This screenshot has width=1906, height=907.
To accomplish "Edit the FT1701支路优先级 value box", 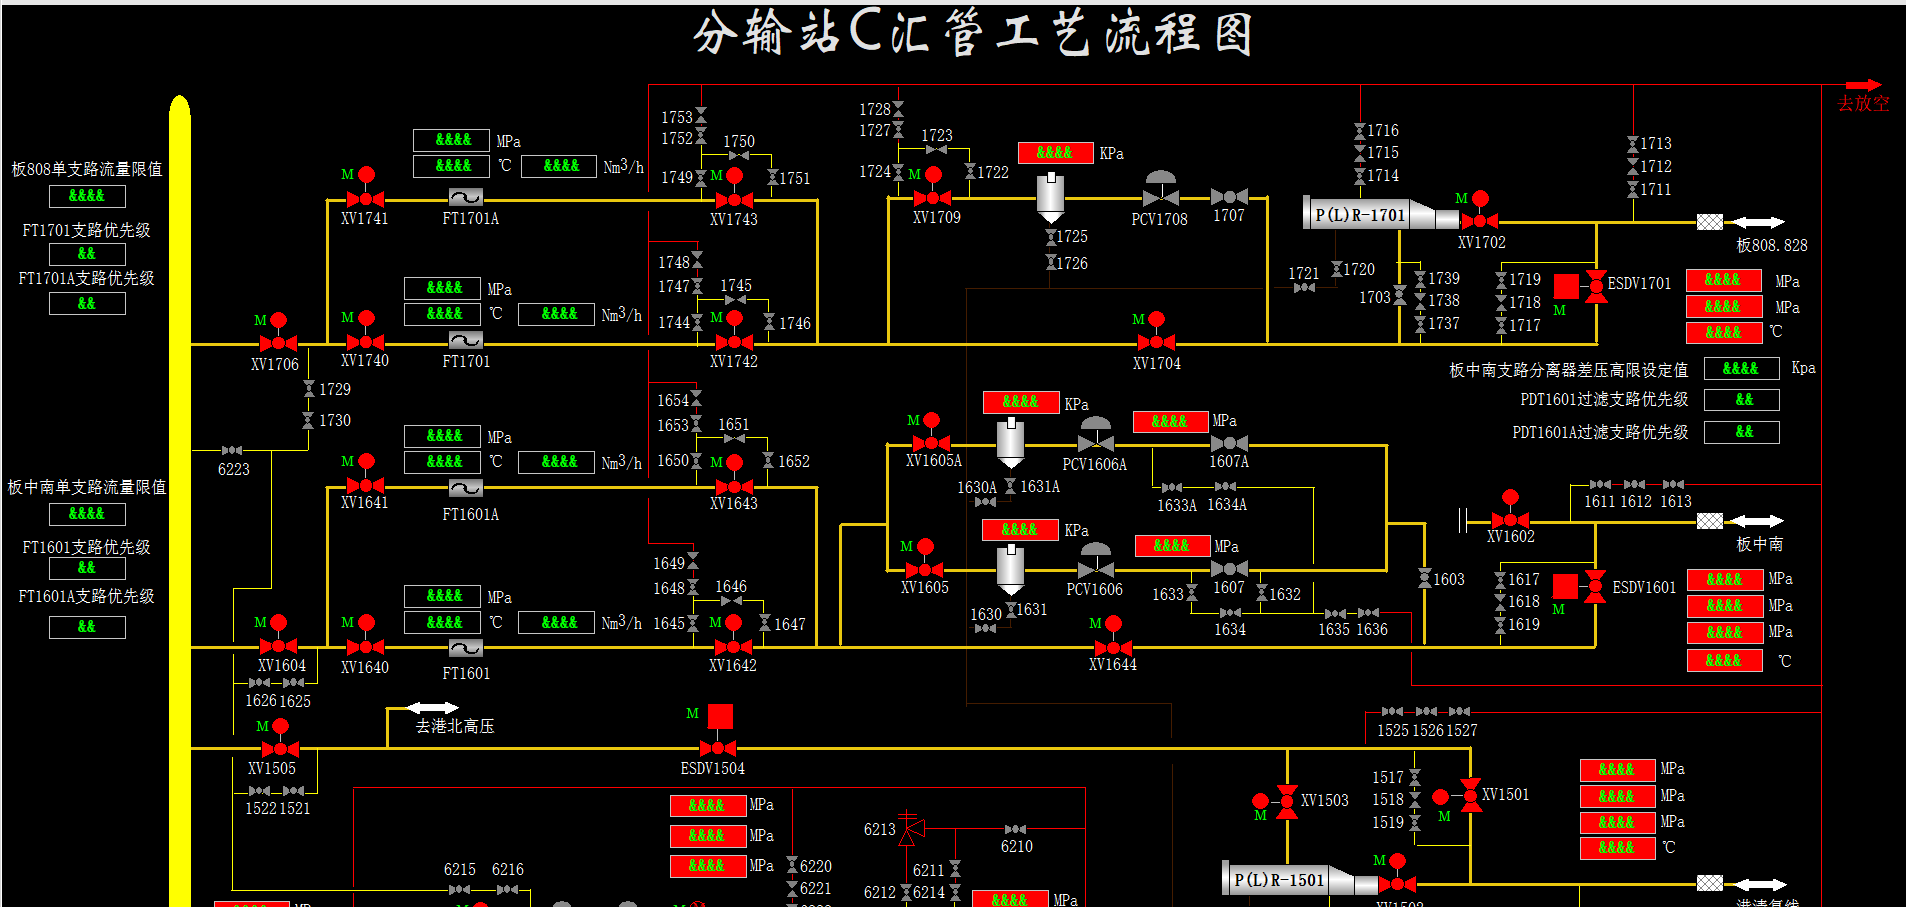I will tap(87, 254).
